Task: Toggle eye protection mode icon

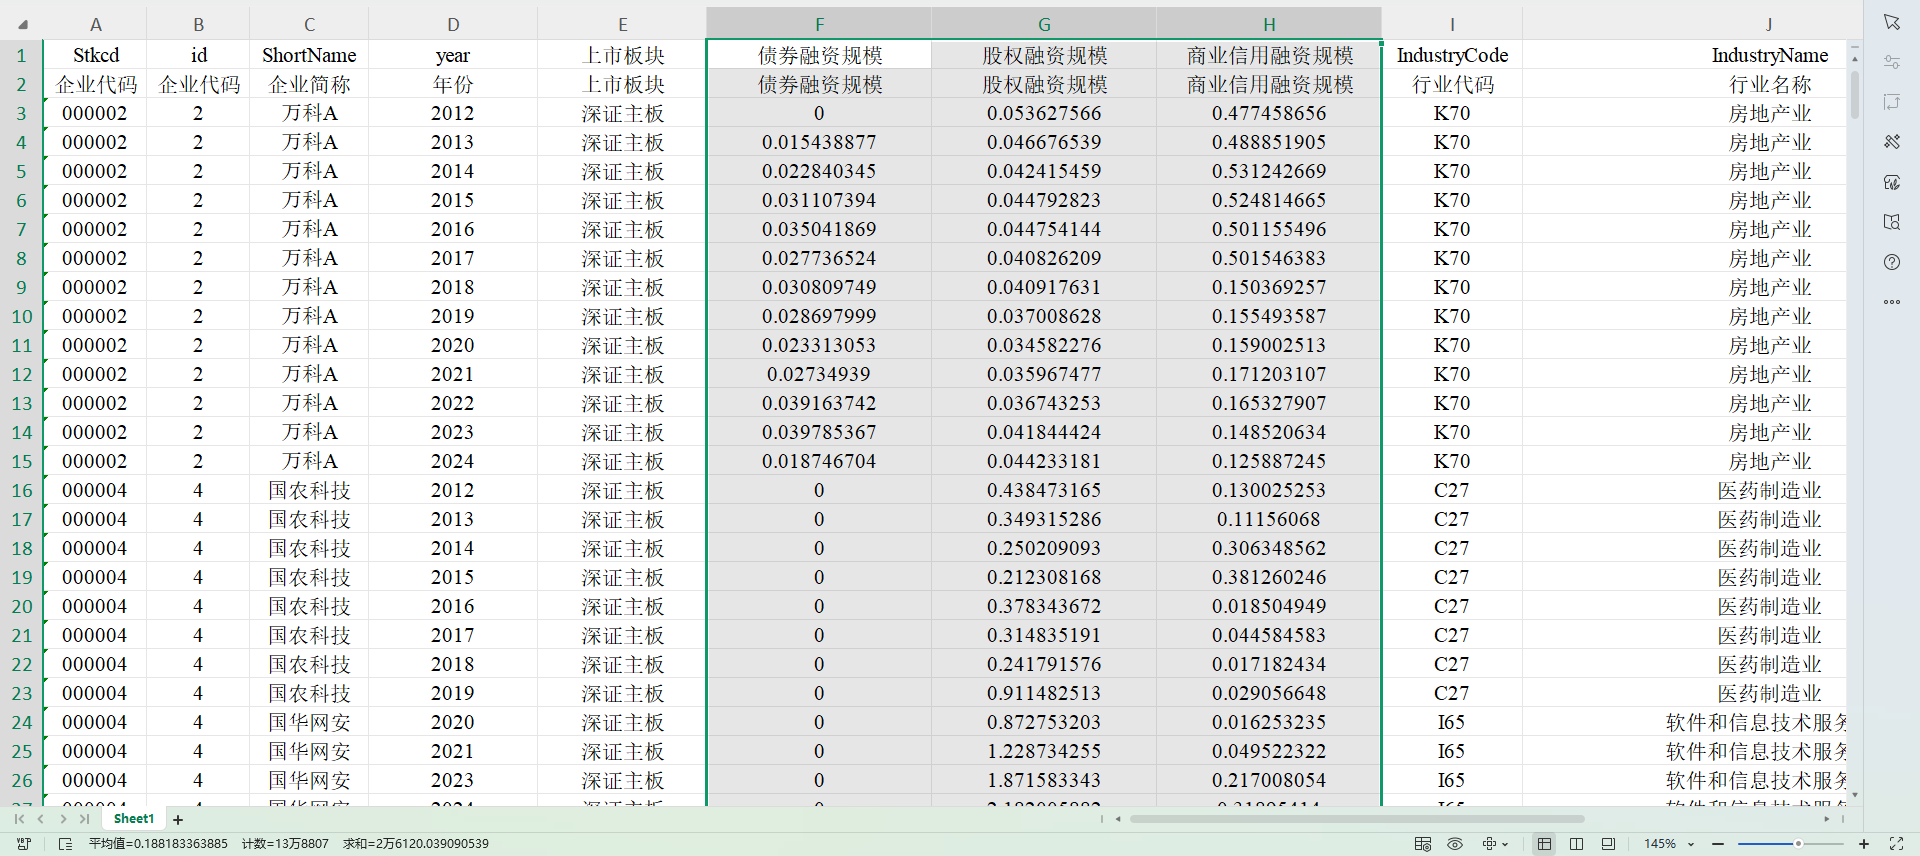Action: 1455,844
